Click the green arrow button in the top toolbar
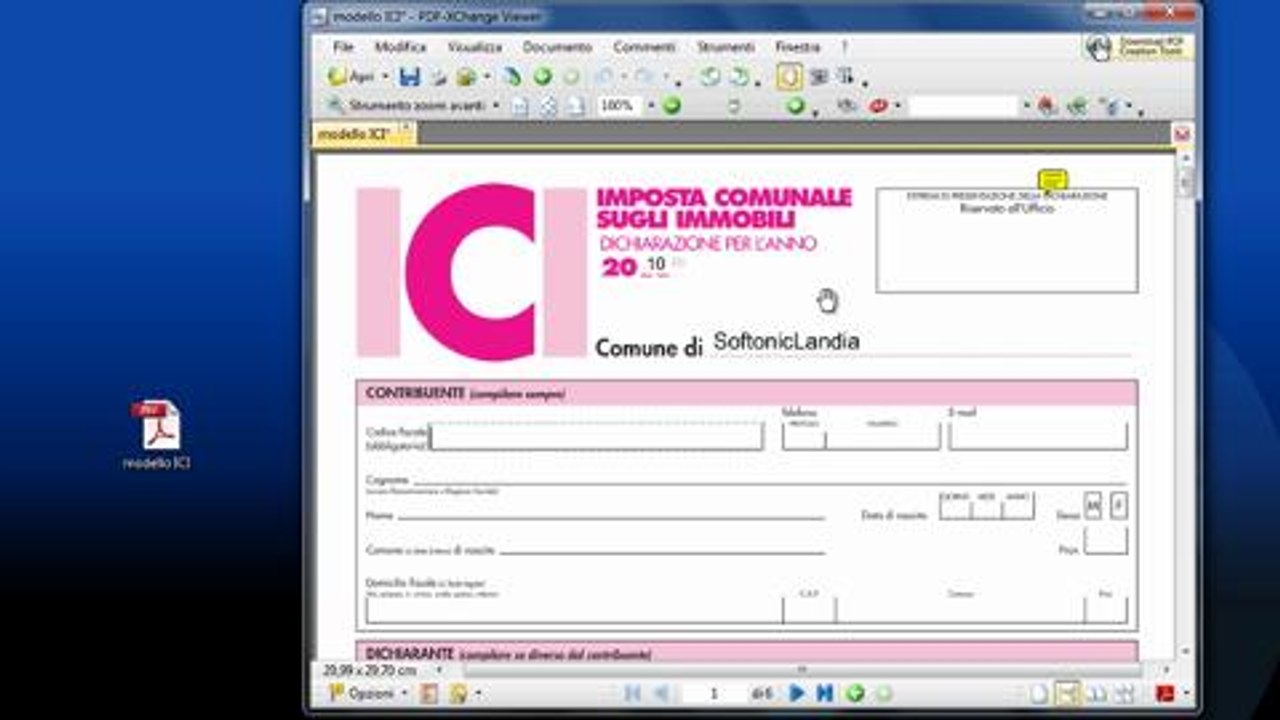Screen dimensions: 1280x720 542,77
